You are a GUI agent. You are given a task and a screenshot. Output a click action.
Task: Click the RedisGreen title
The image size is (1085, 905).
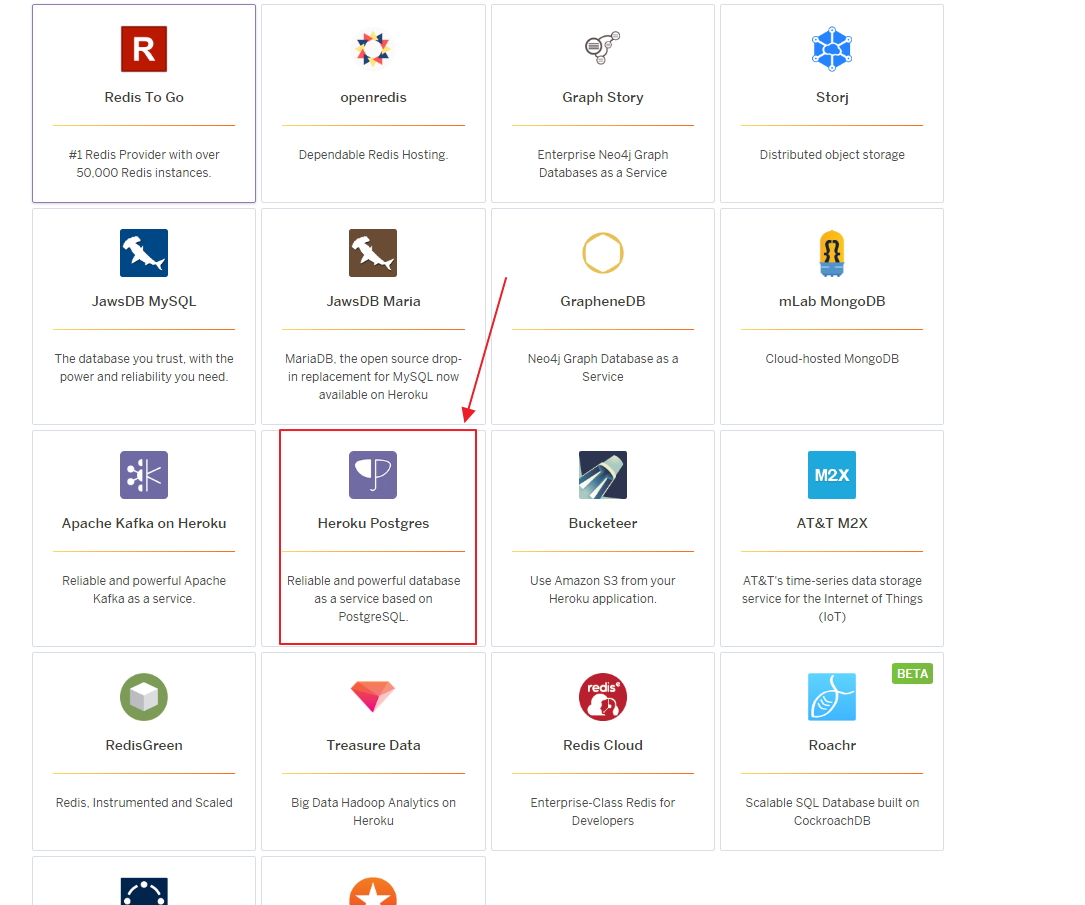[144, 746]
